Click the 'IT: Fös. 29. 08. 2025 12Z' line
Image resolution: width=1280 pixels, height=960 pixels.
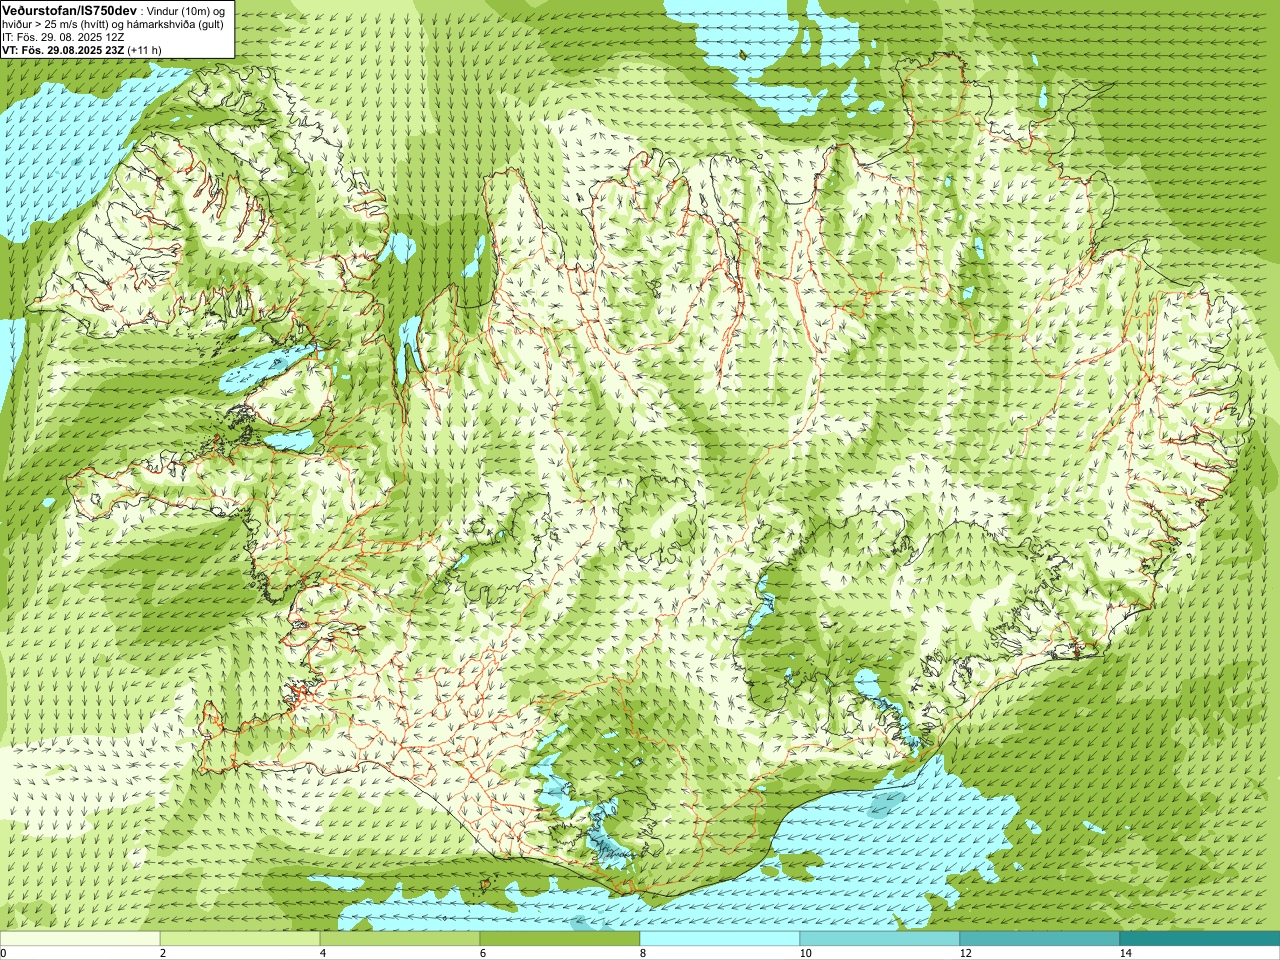click(x=63, y=37)
